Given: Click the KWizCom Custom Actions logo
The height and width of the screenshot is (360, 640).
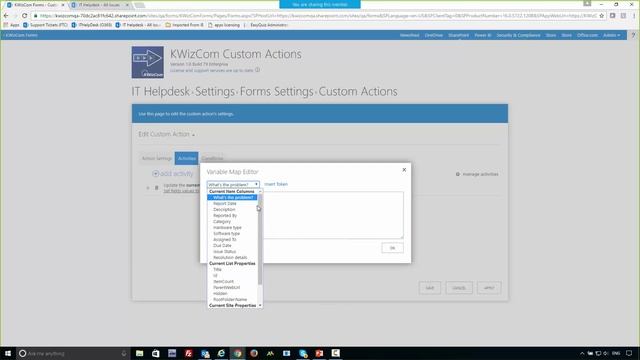Looking at the screenshot, I should 148,62.
